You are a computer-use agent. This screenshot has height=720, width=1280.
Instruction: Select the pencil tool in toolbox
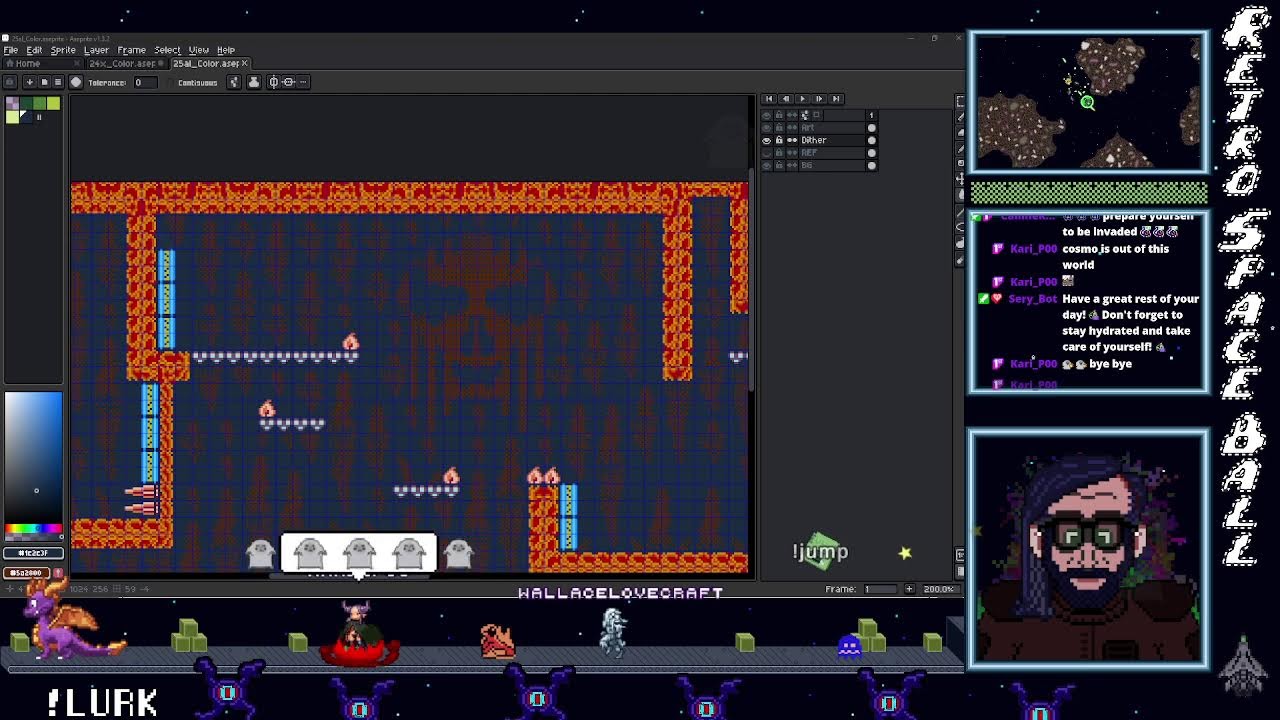(x=961, y=118)
